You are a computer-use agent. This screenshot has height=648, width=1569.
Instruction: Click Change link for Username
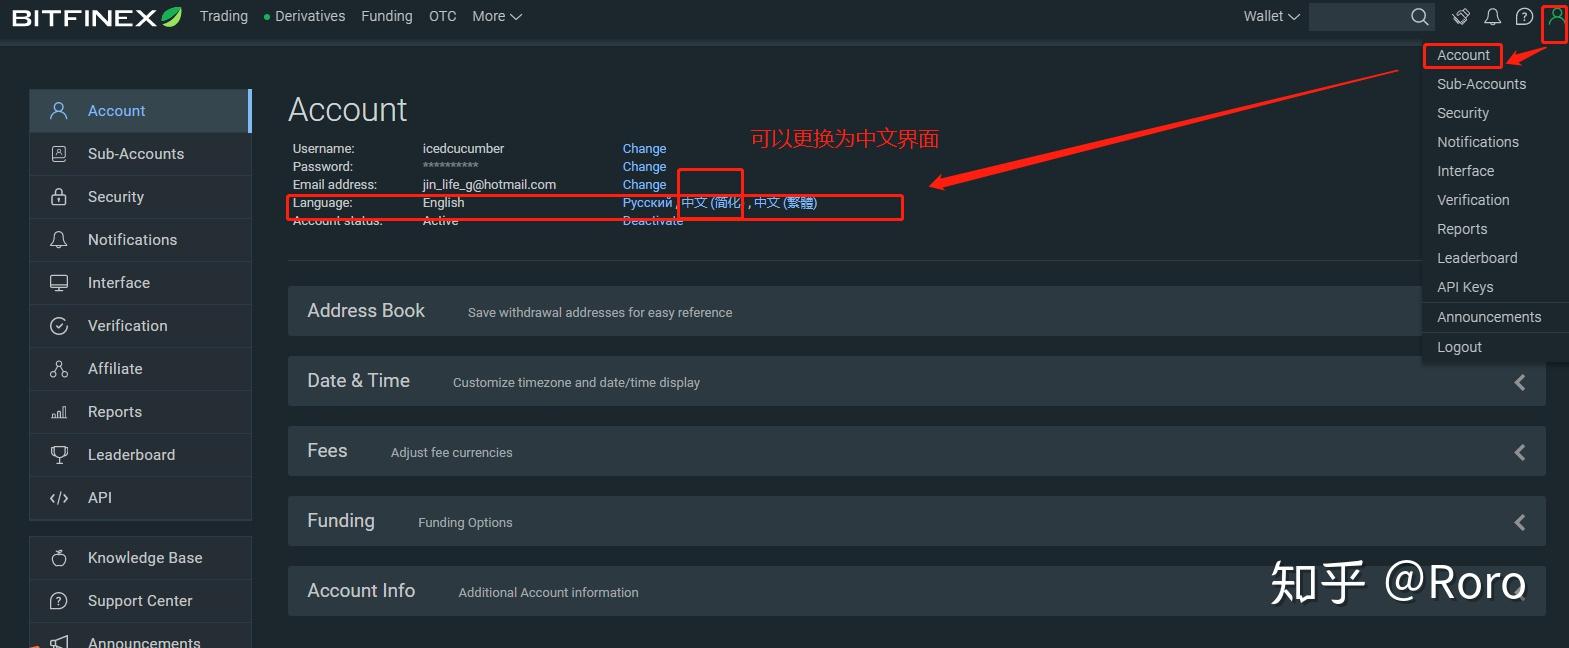644,149
